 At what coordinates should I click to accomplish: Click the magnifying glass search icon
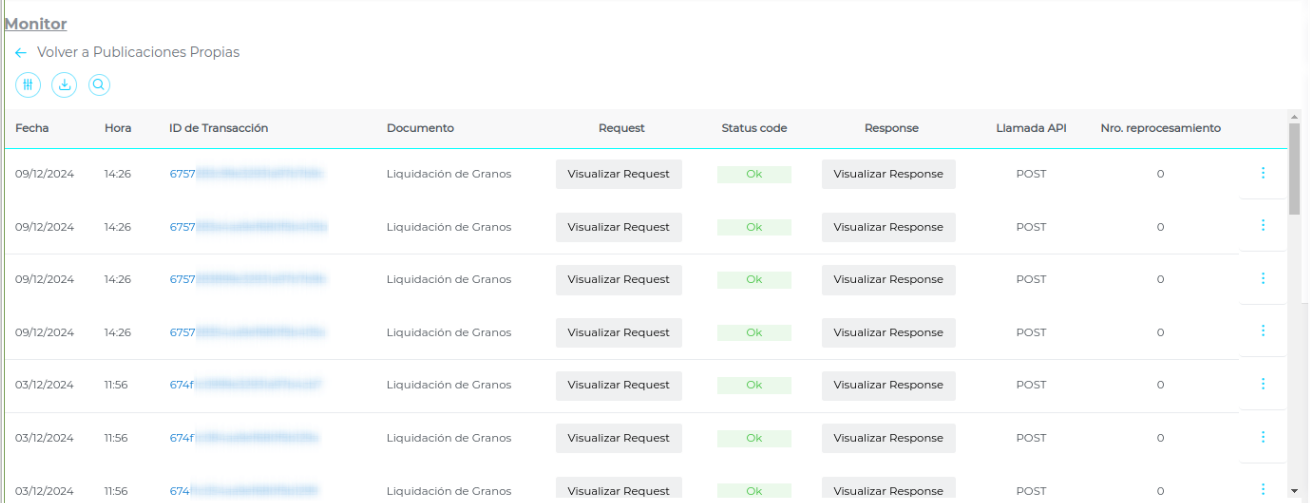click(99, 85)
